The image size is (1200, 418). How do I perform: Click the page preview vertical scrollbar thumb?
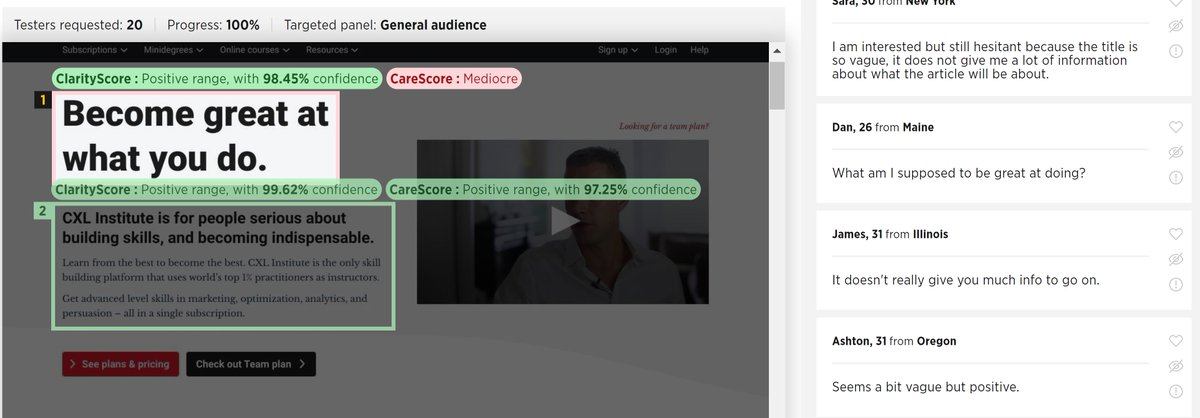point(777,85)
